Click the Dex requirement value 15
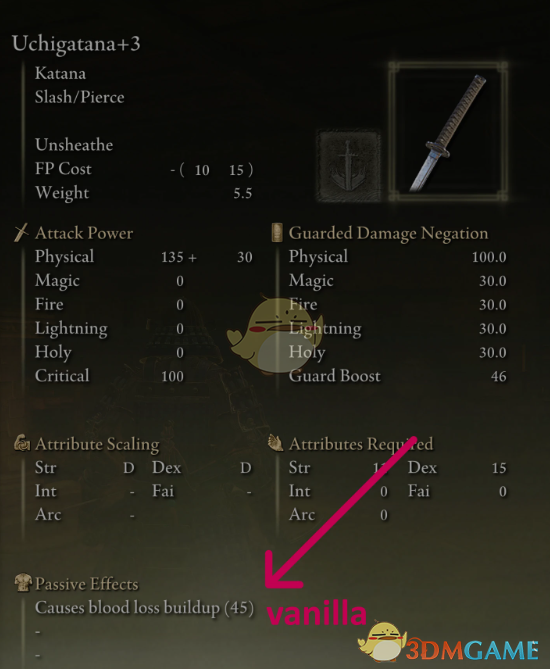Image resolution: width=550 pixels, height=669 pixels. tap(499, 468)
